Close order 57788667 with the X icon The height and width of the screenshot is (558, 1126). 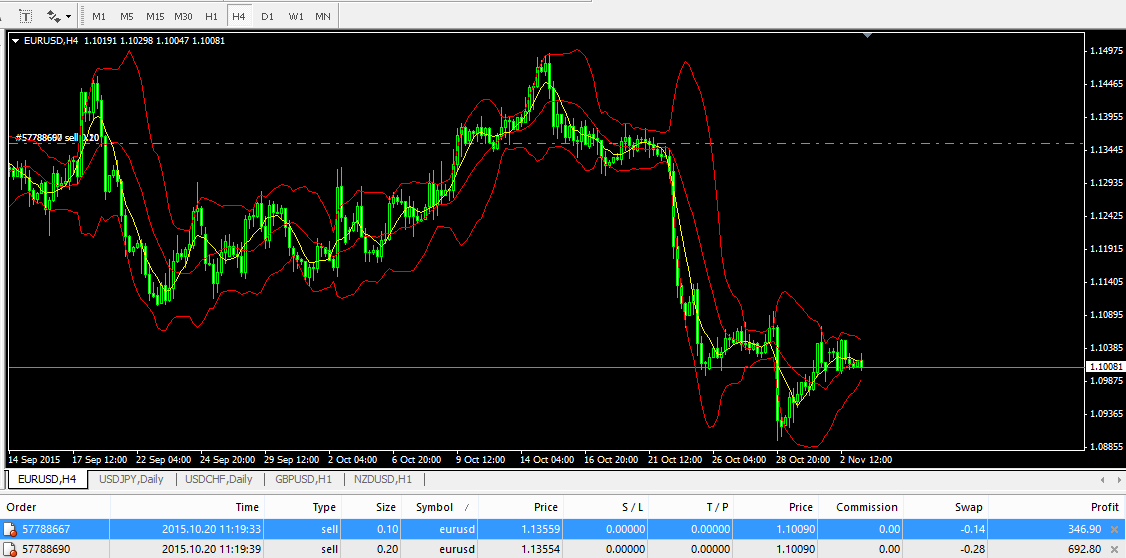[1115, 529]
